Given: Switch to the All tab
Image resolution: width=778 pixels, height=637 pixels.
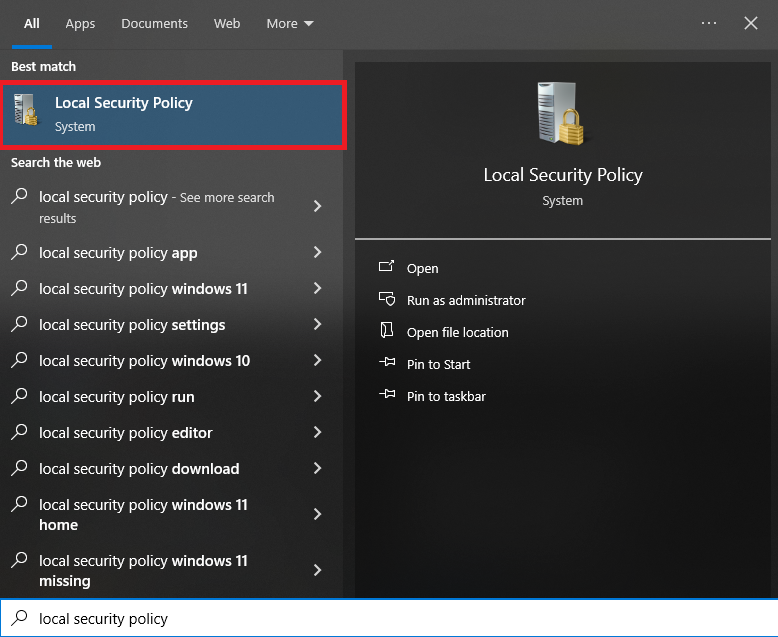Looking at the screenshot, I should pyautogui.click(x=32, y=23).
